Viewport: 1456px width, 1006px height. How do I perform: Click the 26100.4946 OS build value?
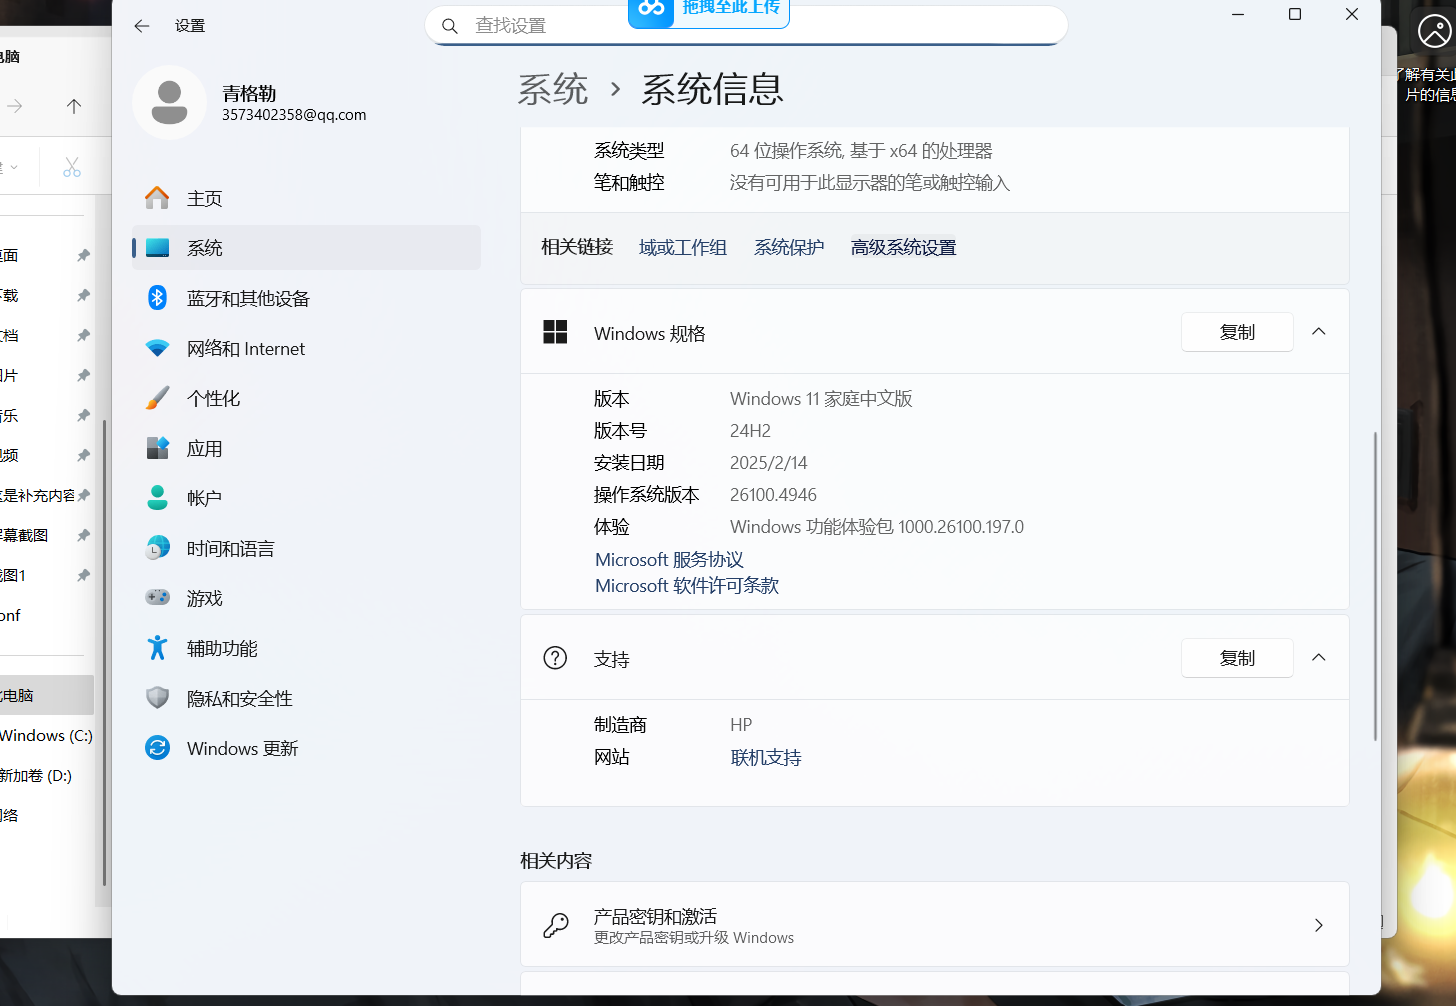click(773, 495)
